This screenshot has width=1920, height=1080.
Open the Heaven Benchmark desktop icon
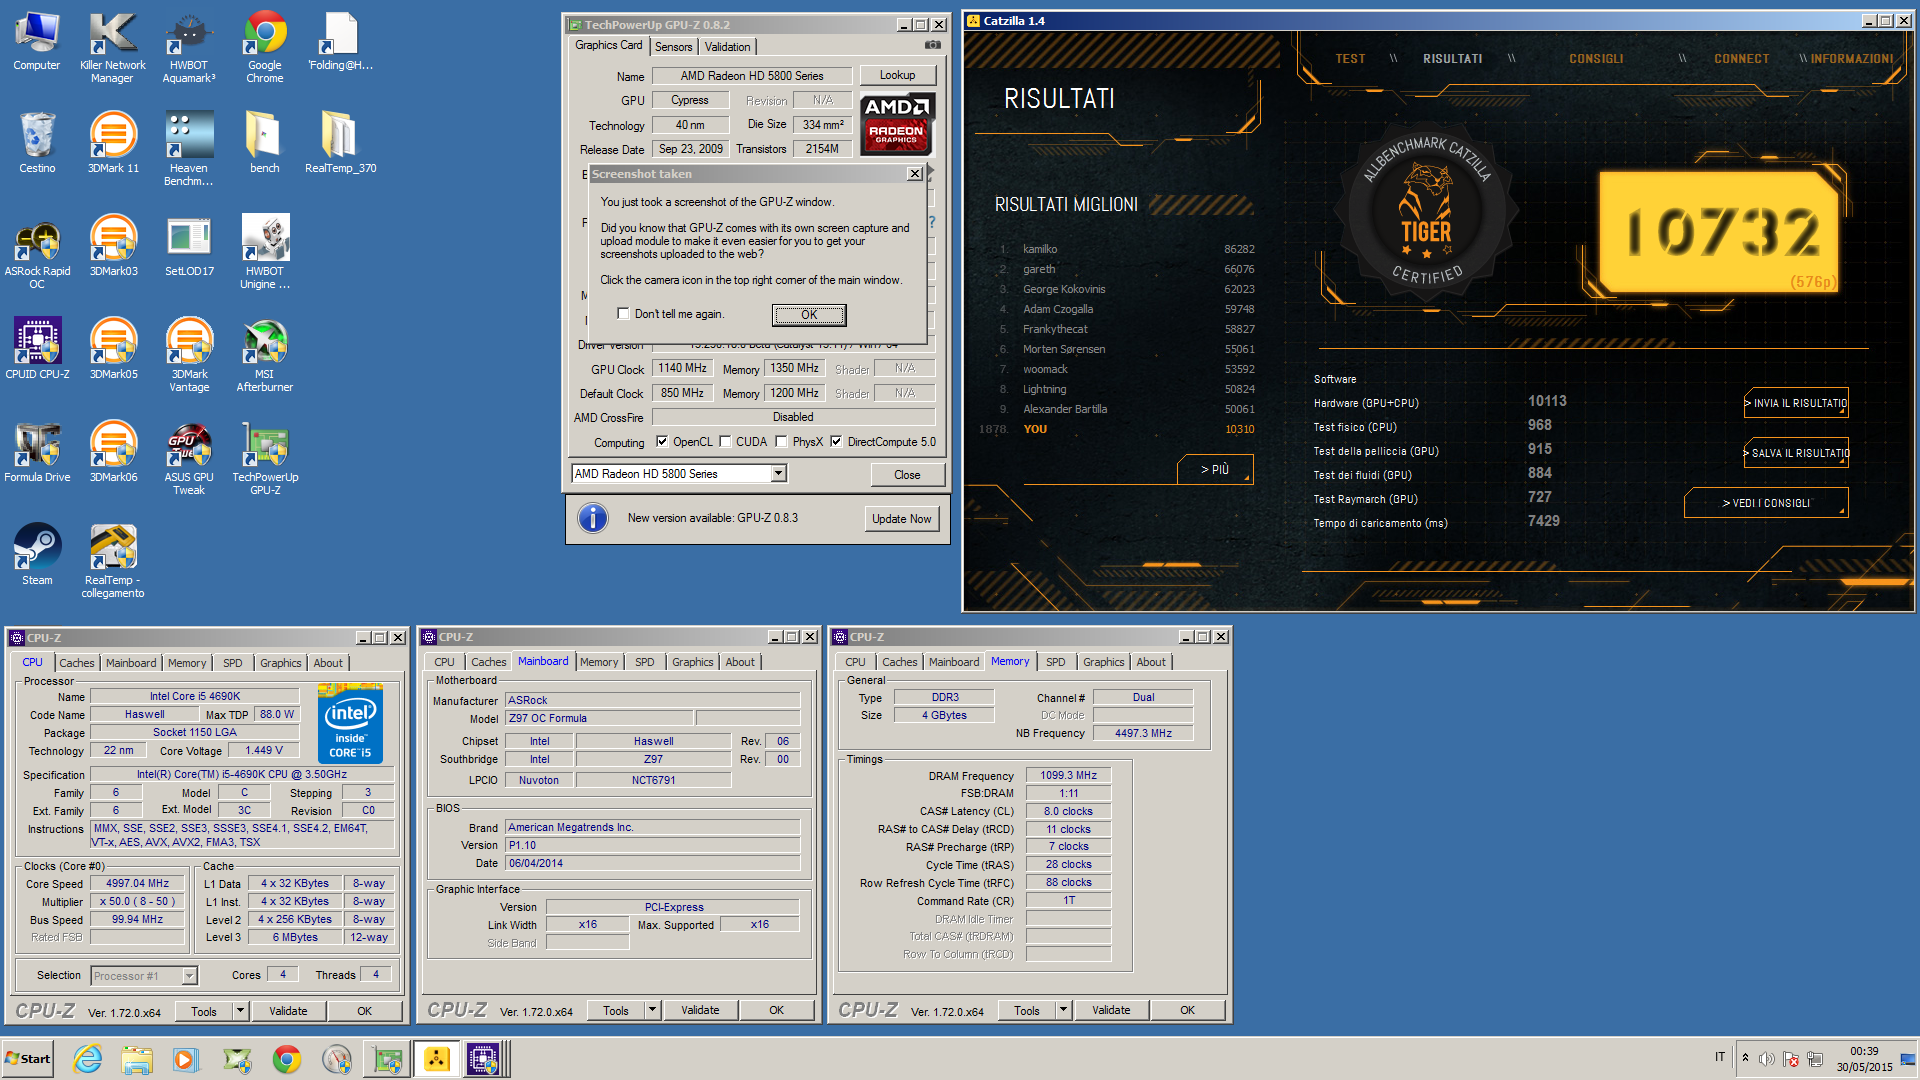188,147
